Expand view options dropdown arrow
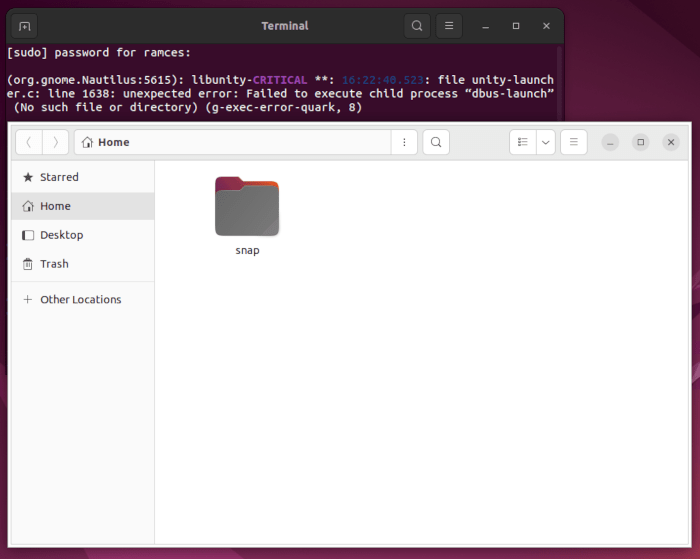Viewport: 700px width, 559px height. 546,142
